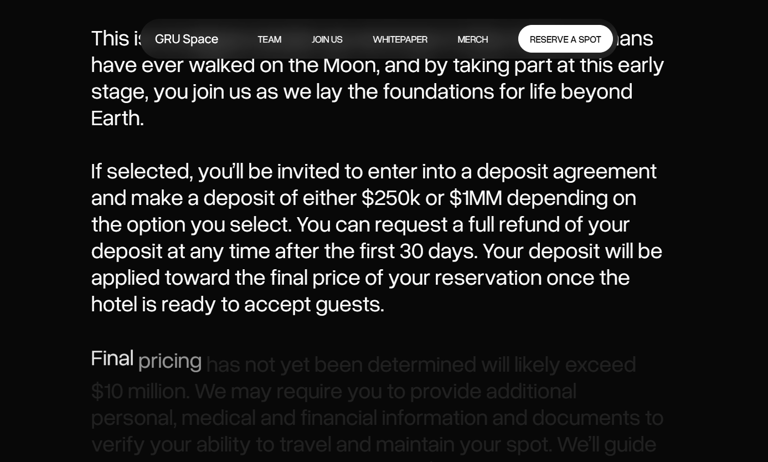Click the GRU Space logo link
The width and height of the screenshot is (768, 462).
coord(186,39)
